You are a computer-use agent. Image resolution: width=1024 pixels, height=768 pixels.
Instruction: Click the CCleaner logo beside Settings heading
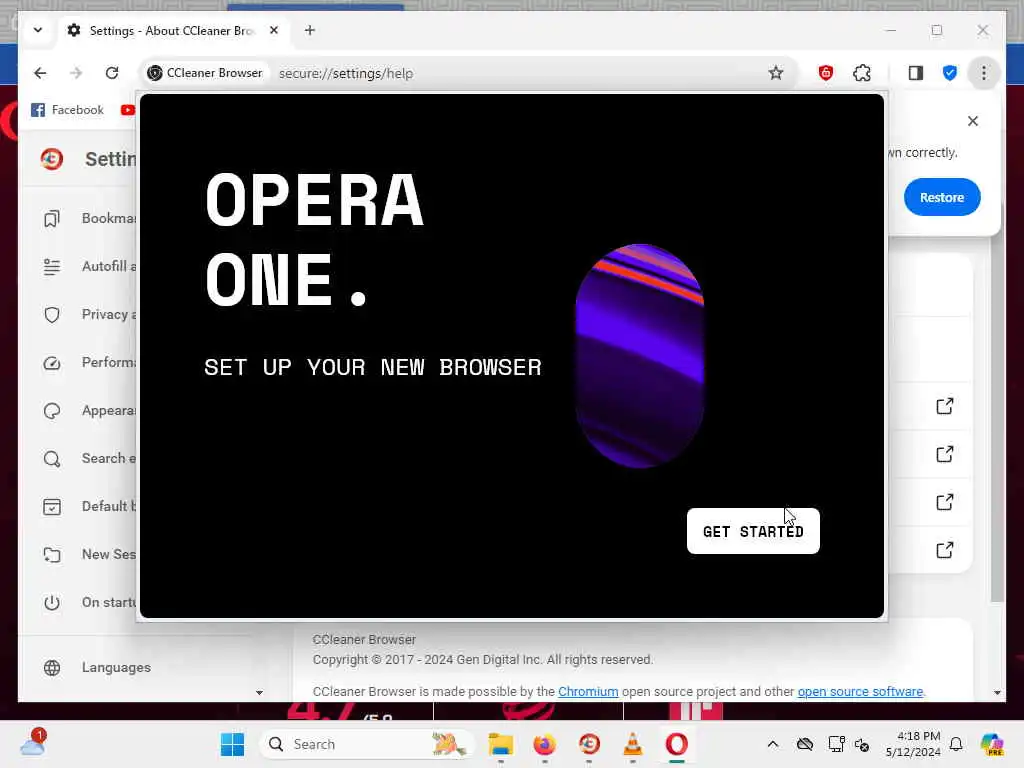click(x=52, y=159)
